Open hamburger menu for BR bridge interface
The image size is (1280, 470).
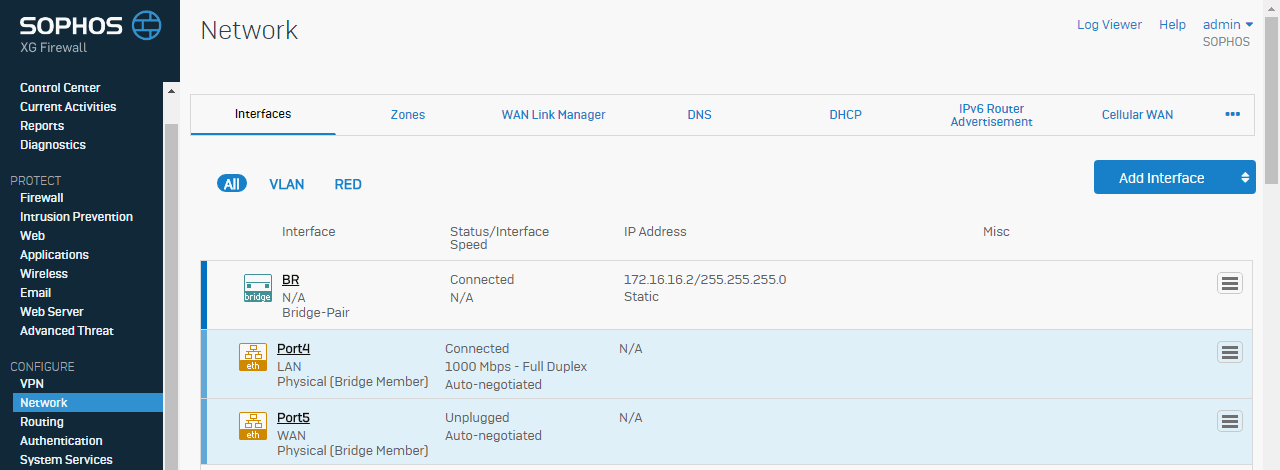(x=1230, y=283)
